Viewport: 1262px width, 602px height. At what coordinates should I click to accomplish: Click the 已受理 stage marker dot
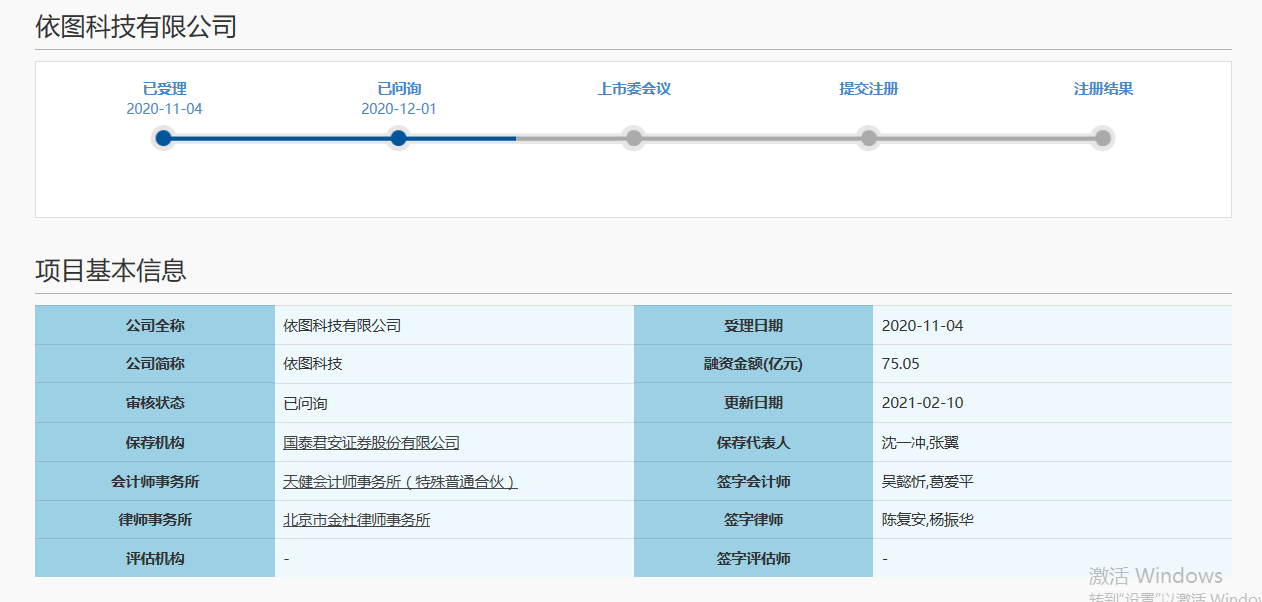coord(164,138)
